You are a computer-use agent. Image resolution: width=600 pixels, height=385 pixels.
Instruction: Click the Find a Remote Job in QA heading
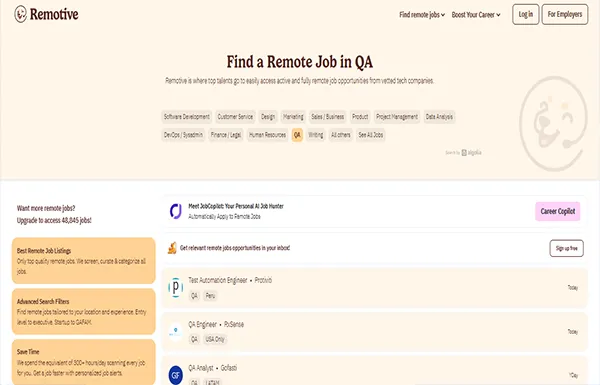(300, 62)
